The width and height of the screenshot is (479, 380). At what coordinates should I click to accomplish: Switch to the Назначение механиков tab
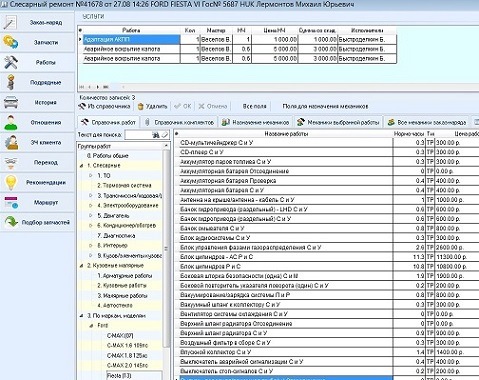click(256, 122)
